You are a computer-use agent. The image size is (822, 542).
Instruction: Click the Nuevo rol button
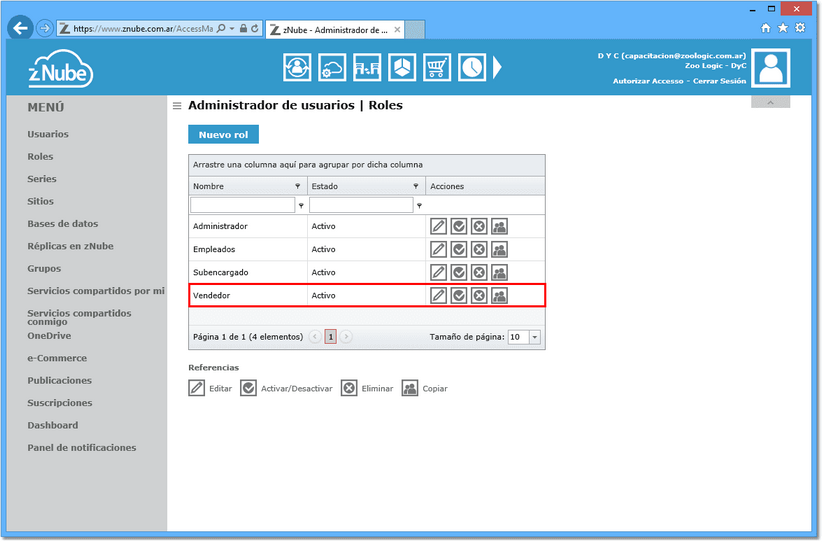coord(223,135)
